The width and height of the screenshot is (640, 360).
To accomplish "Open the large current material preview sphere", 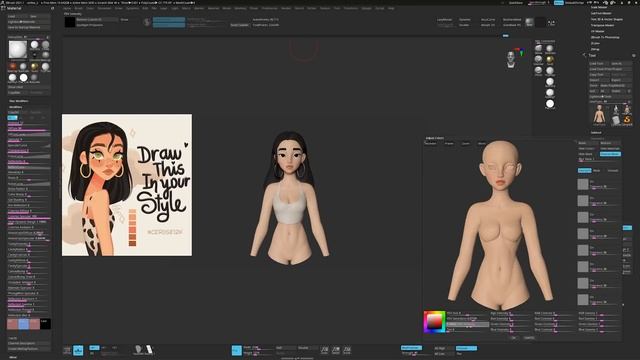I will point(18,49).
